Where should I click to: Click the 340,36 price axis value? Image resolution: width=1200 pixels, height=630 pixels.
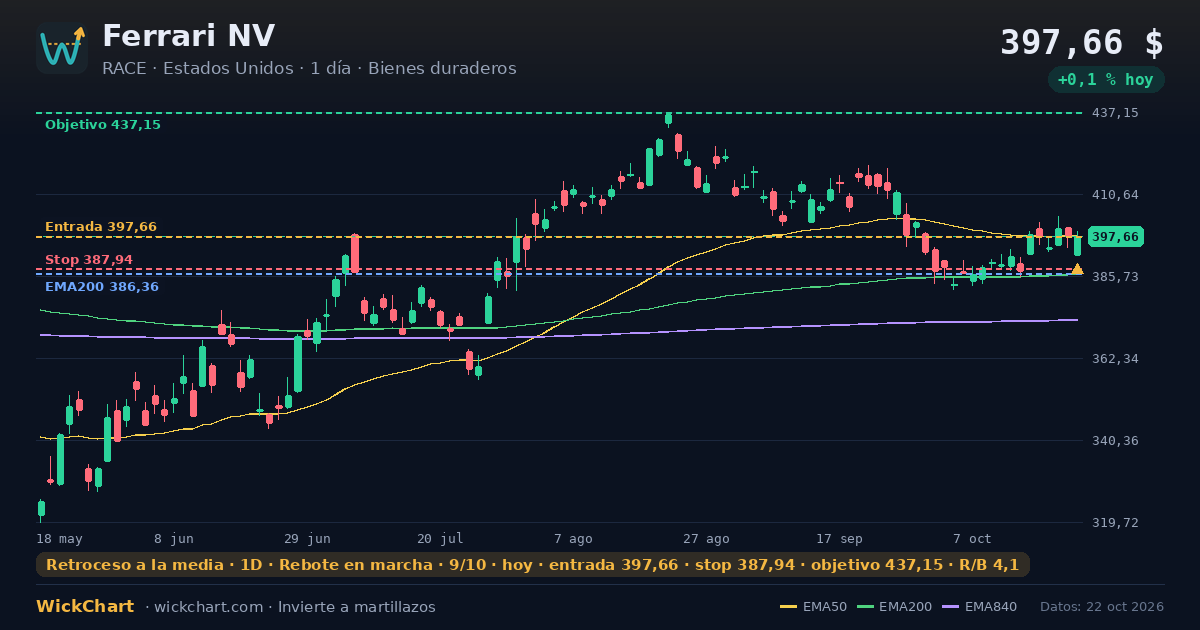pos(1115,440)
